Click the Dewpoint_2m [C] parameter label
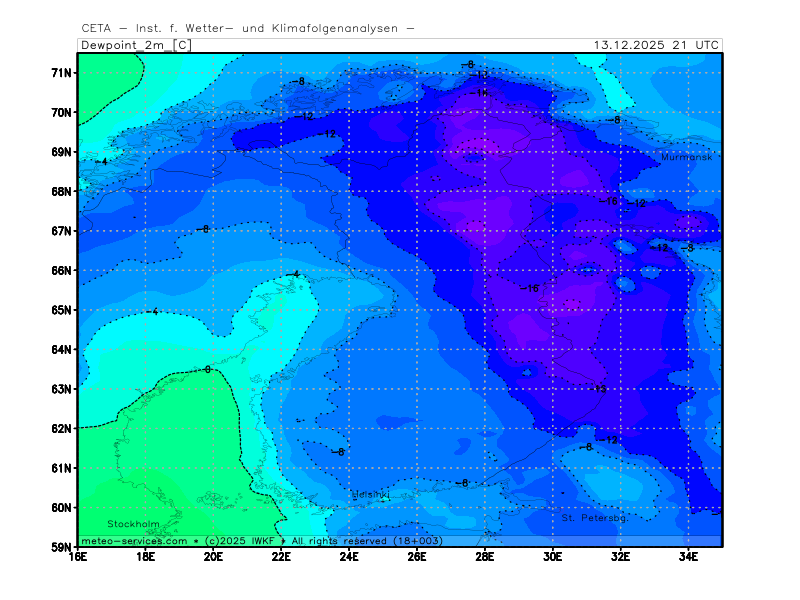 tap(135, 45)
